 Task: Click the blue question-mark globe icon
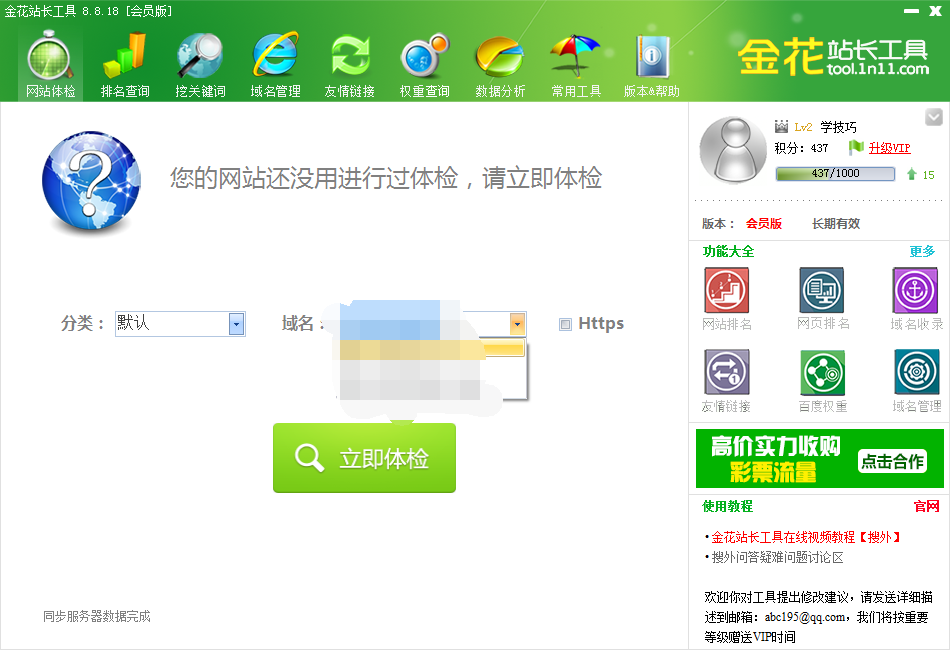[x=91, y=181]
